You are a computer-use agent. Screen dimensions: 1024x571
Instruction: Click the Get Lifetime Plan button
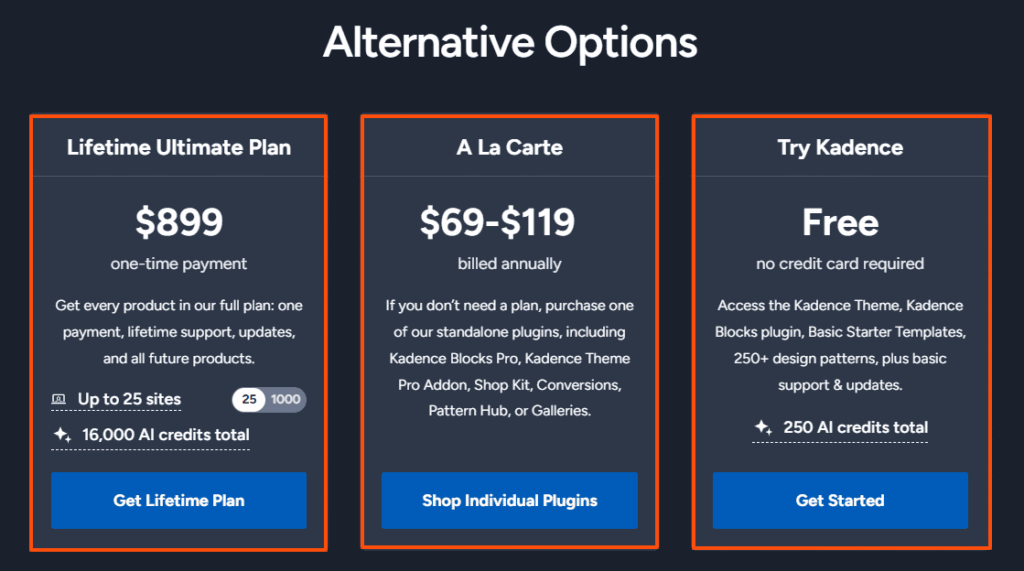179,500
